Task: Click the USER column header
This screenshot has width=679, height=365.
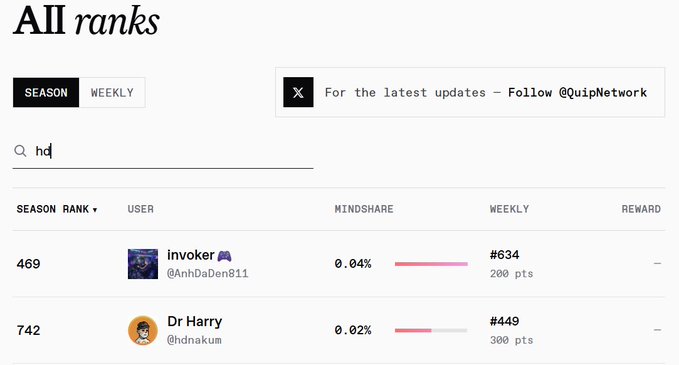Action: tap(141, 209)
